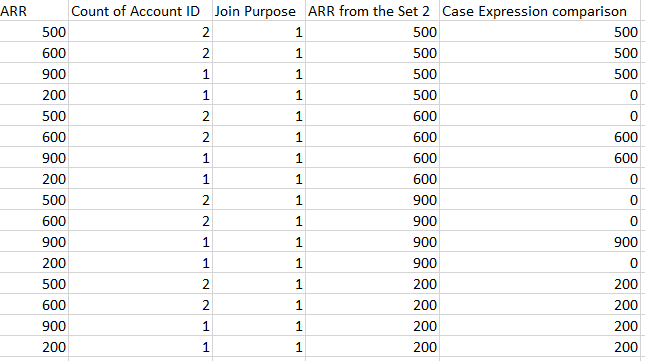Click ARR from Set 2 in ninth row
Screen dimensions: 645x361
click(372, 200)
